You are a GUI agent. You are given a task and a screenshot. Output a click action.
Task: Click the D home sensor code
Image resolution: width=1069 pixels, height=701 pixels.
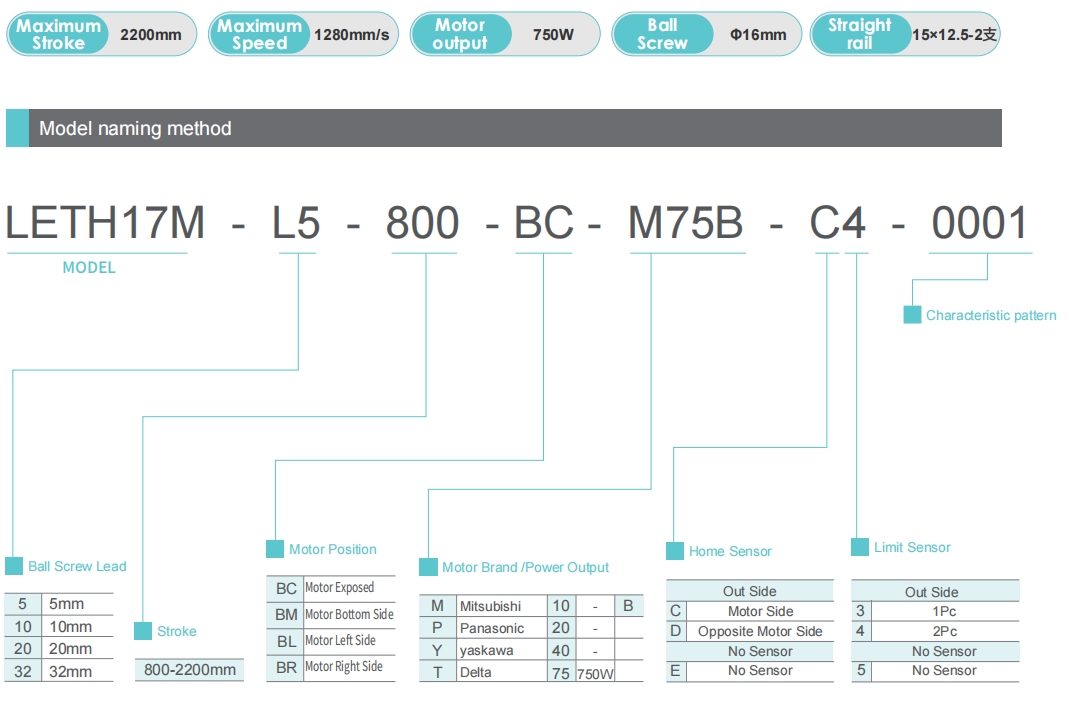pyautogui.click(x=675, y=631)
